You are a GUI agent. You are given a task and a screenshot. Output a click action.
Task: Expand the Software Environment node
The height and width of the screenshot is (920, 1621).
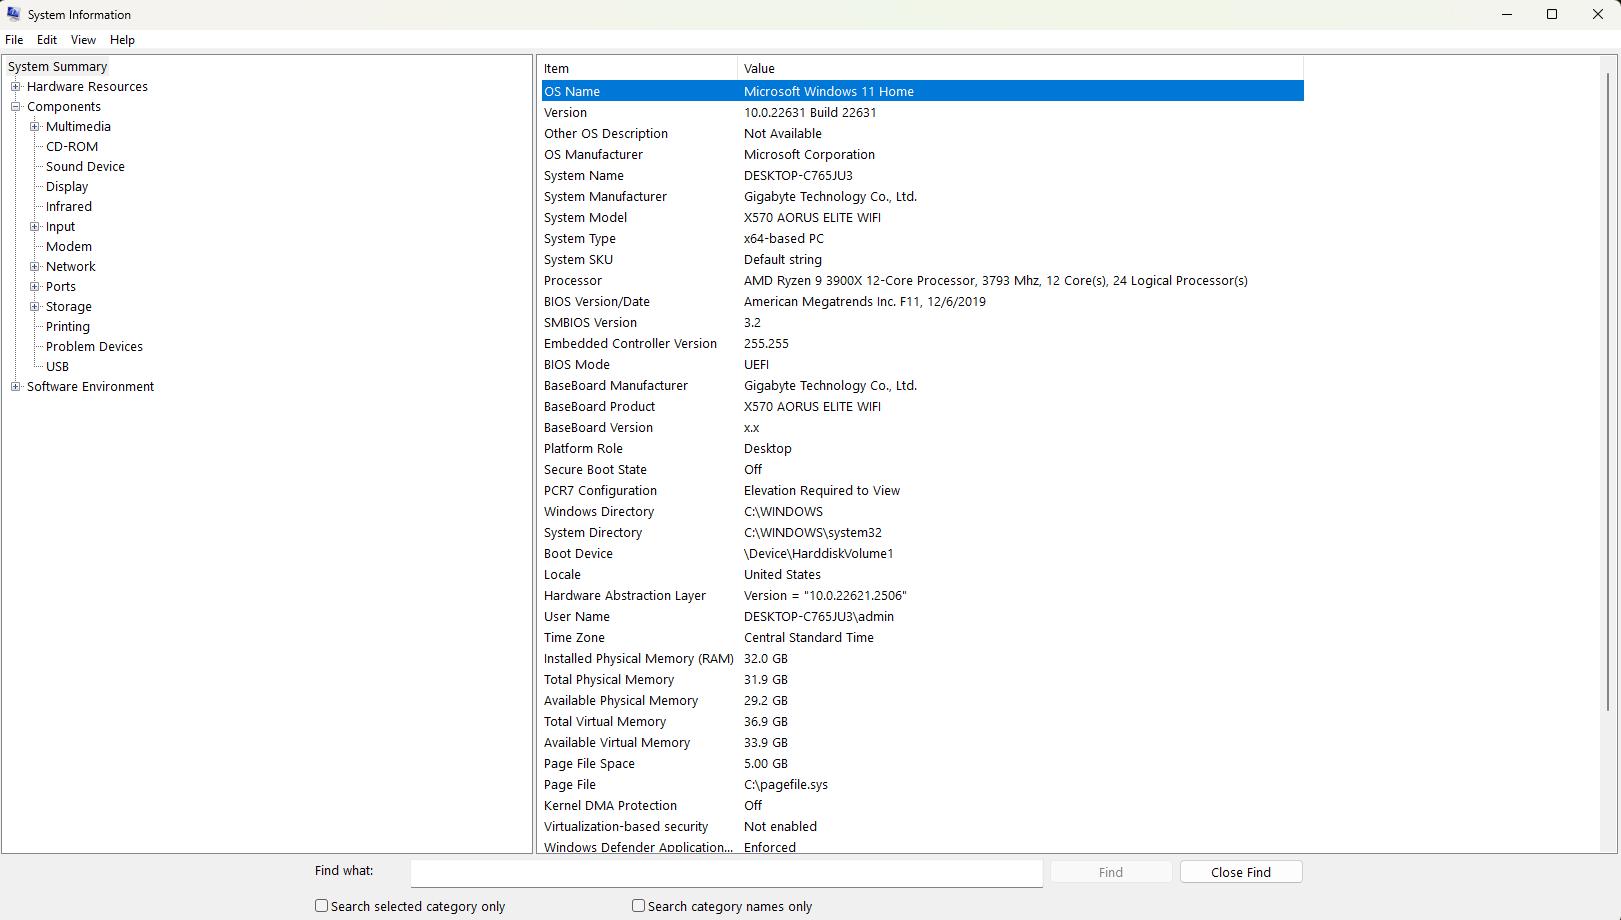click(16, 387)
